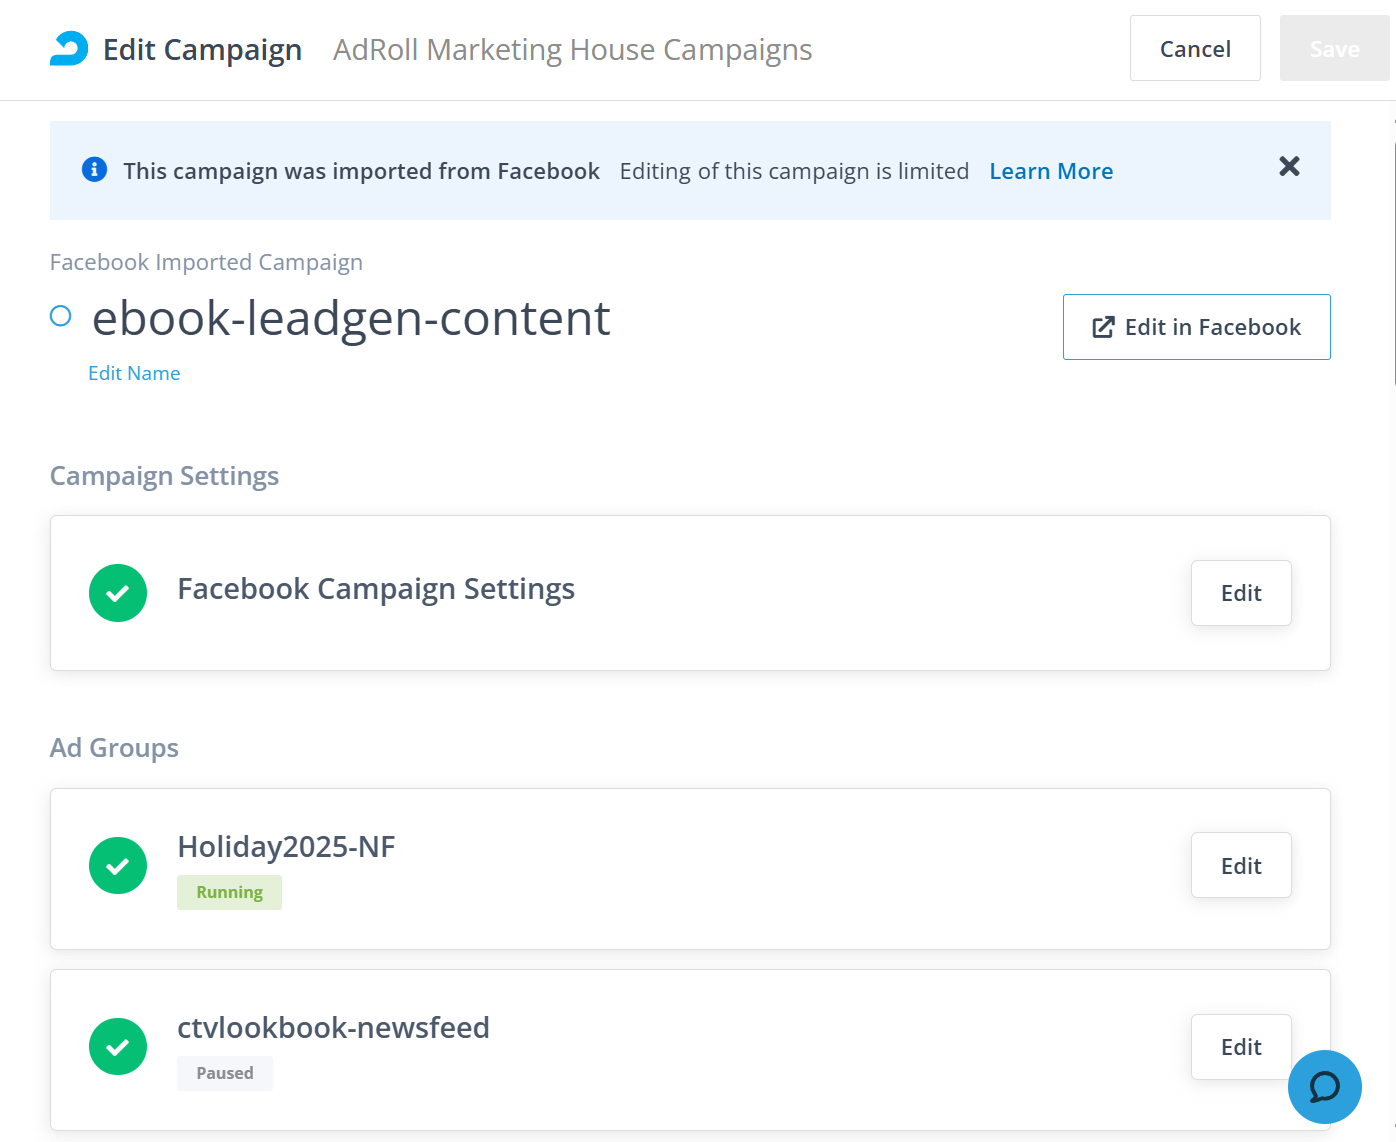
Task: Open the chat support bubble
Action: (1324, 1086)
